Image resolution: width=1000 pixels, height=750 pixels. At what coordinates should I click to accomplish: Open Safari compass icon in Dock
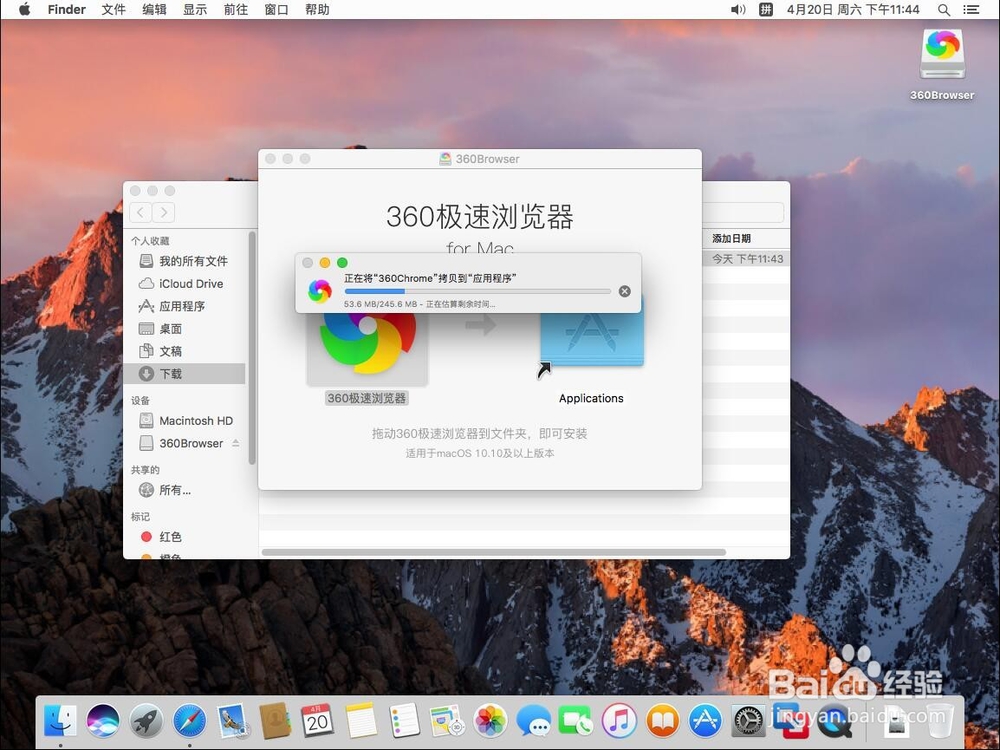pyautogui.click(x=189, y=721)
